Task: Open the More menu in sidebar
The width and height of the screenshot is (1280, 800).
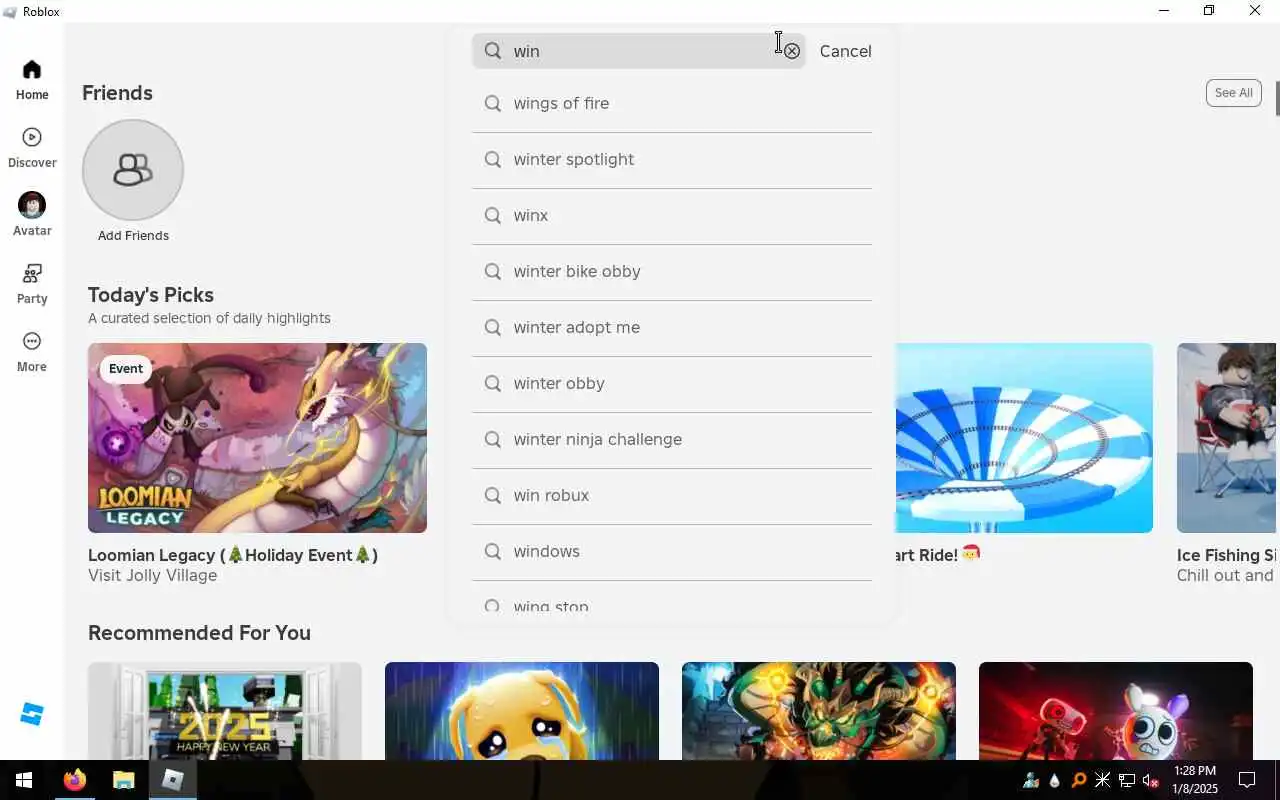Action: [32, 352]
